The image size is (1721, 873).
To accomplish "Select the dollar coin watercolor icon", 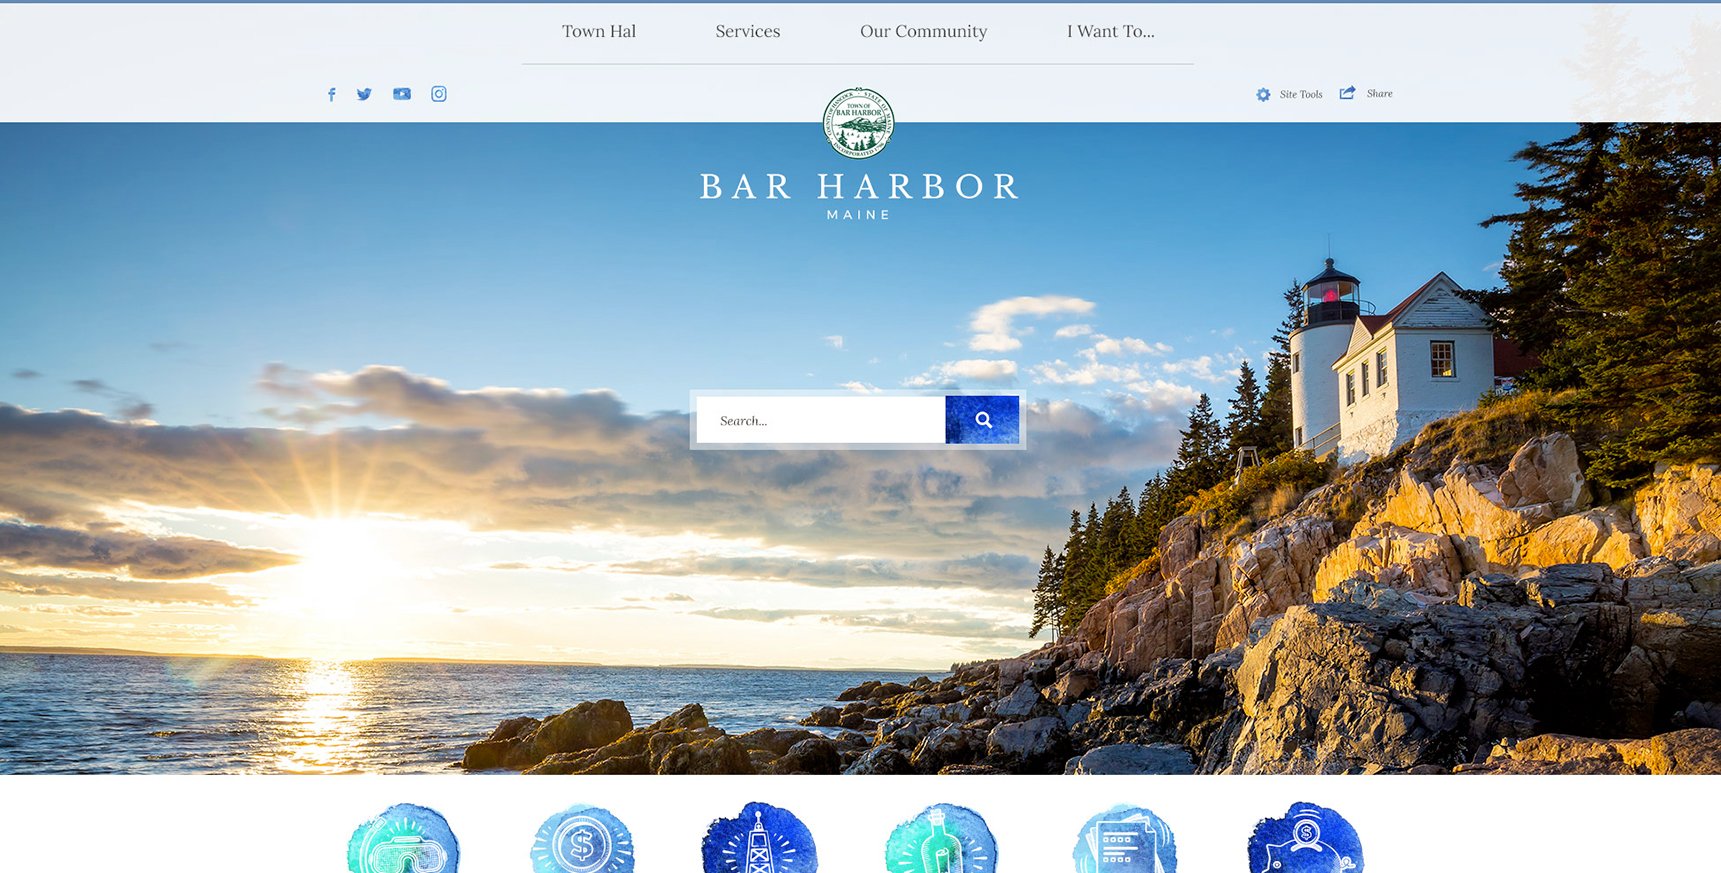I will pos(583,838).
